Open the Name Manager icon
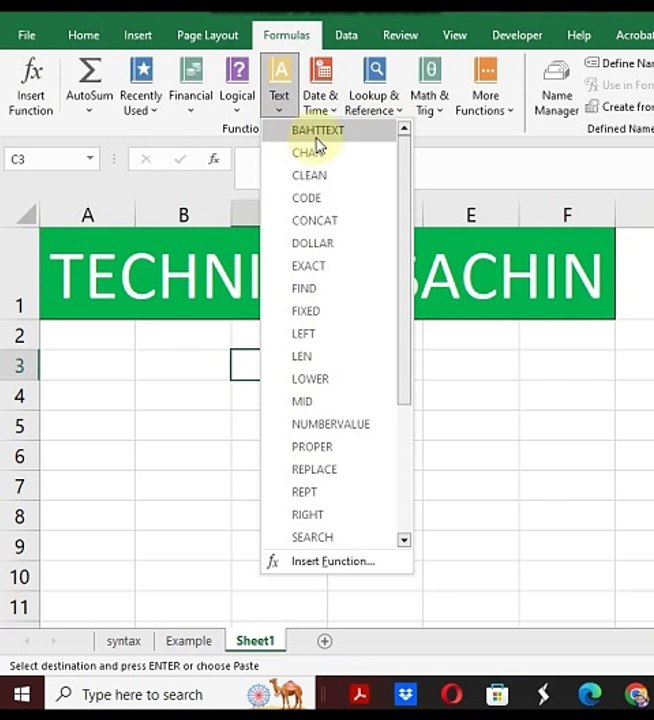 557,71
